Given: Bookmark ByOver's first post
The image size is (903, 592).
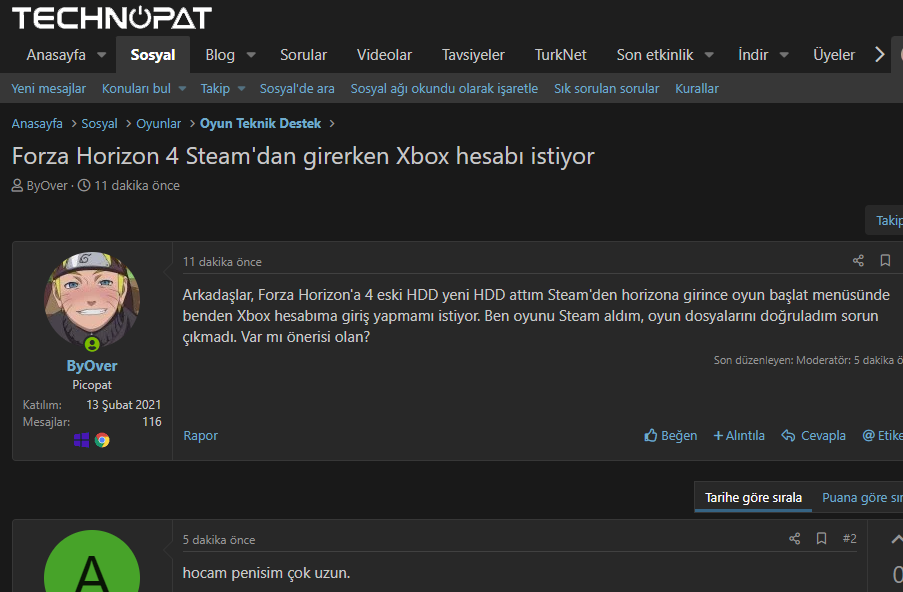Looking at the screenshot, I should (x=885, y=261).
